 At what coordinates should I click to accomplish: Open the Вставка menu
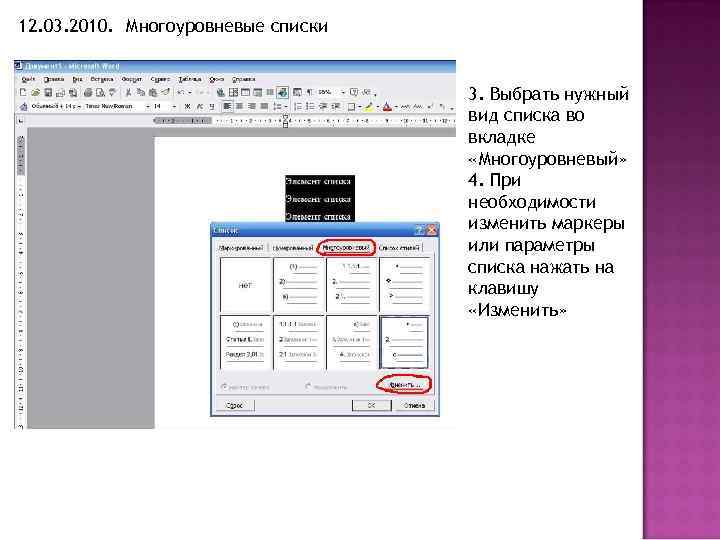[x=101, y=79]
